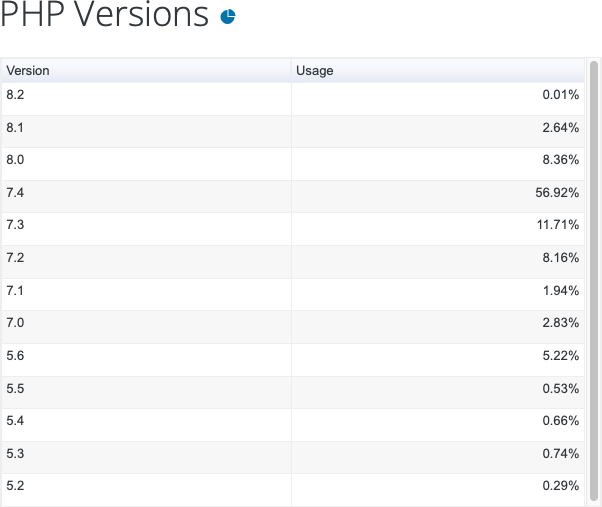Select the 2.83% usage value

pos(561,323)
